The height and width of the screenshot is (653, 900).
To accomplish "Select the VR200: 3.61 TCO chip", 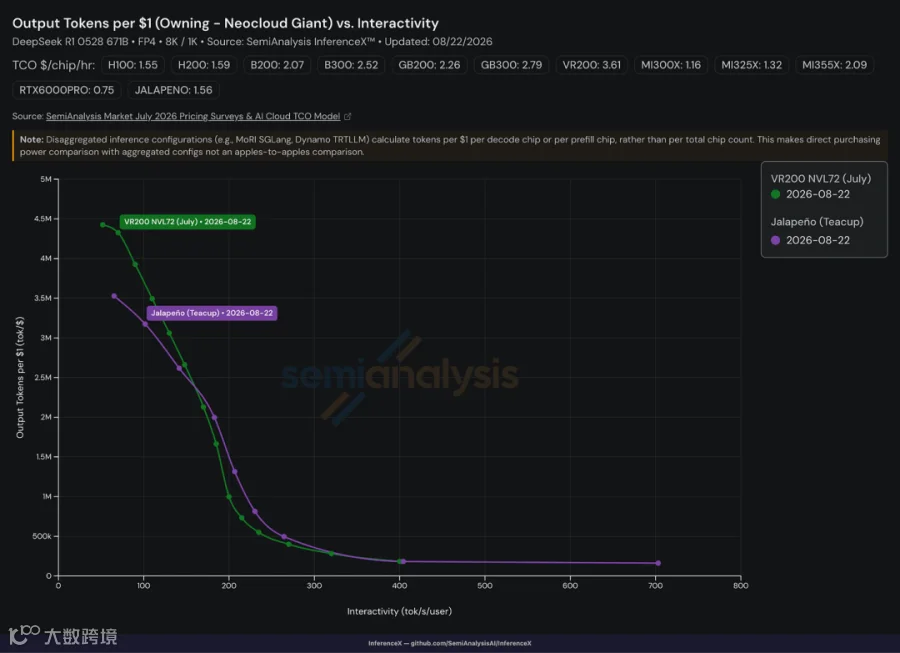I will tap(591, 65).
